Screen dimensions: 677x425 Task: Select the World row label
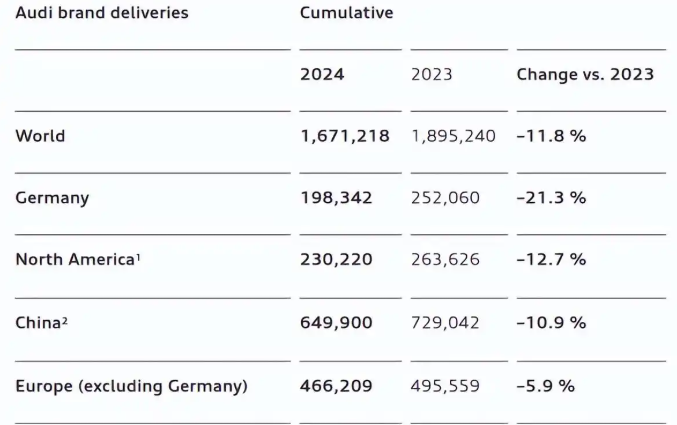(x=40, y=136)
